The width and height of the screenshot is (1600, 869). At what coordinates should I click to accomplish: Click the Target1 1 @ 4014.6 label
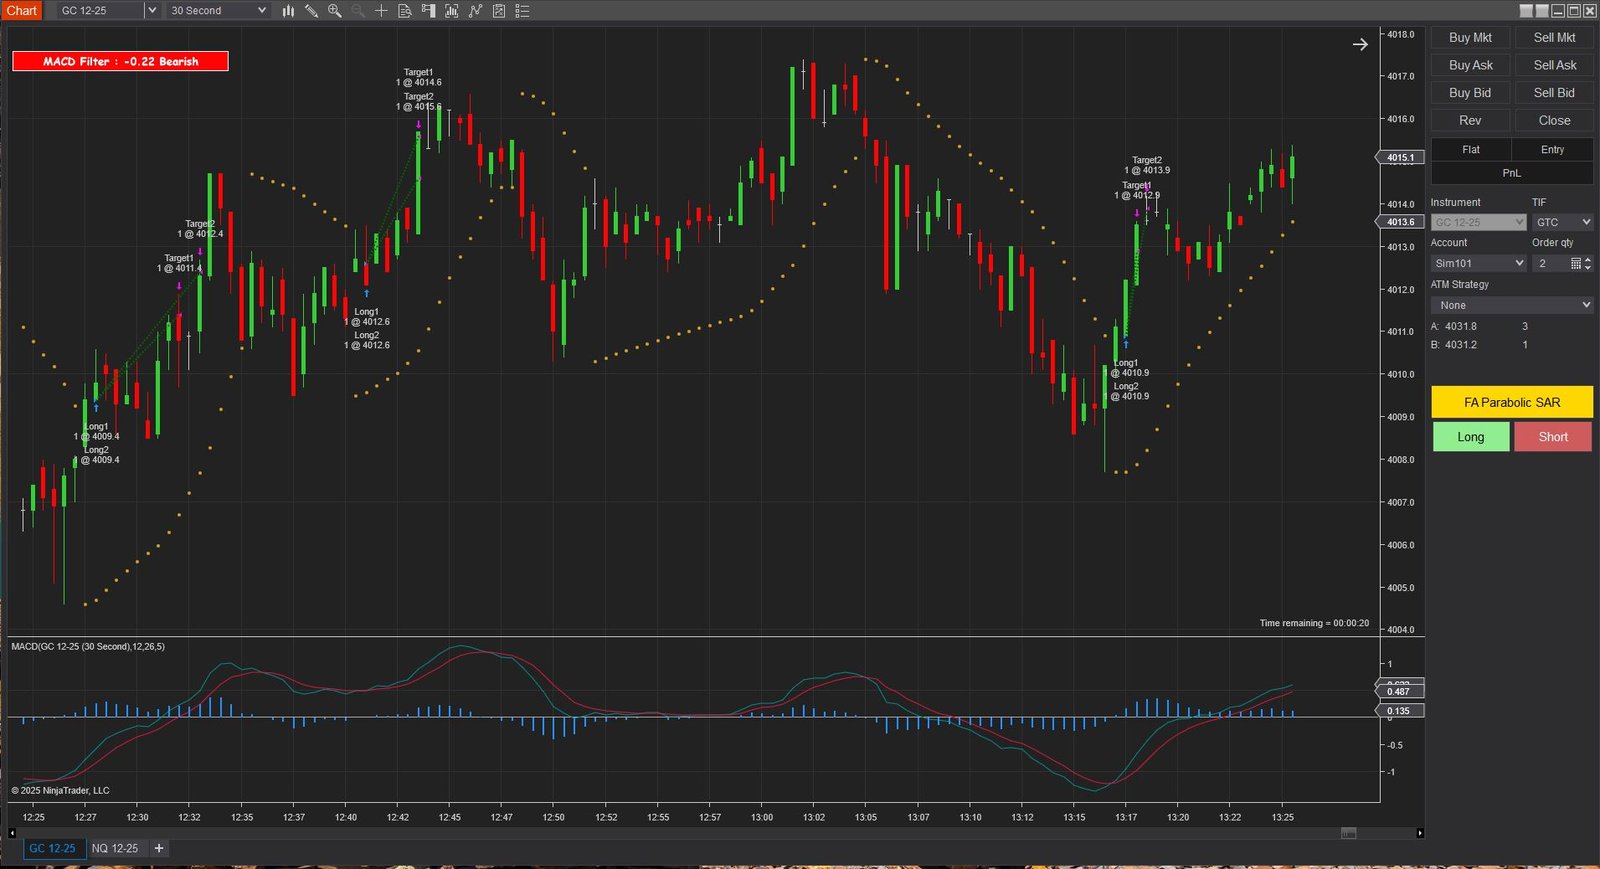click(x=418, y=77)
